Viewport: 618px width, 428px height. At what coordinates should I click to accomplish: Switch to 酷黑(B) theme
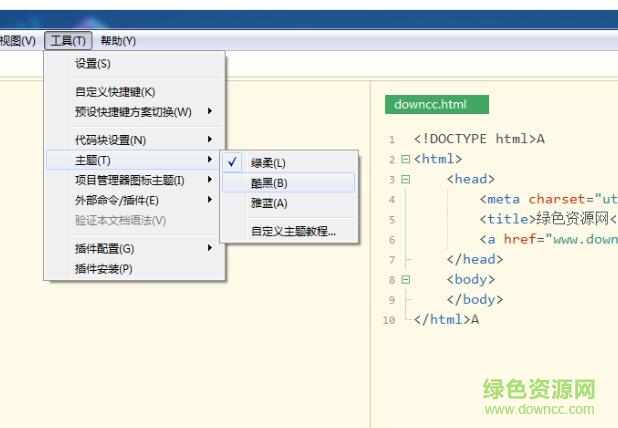point(268,183)
